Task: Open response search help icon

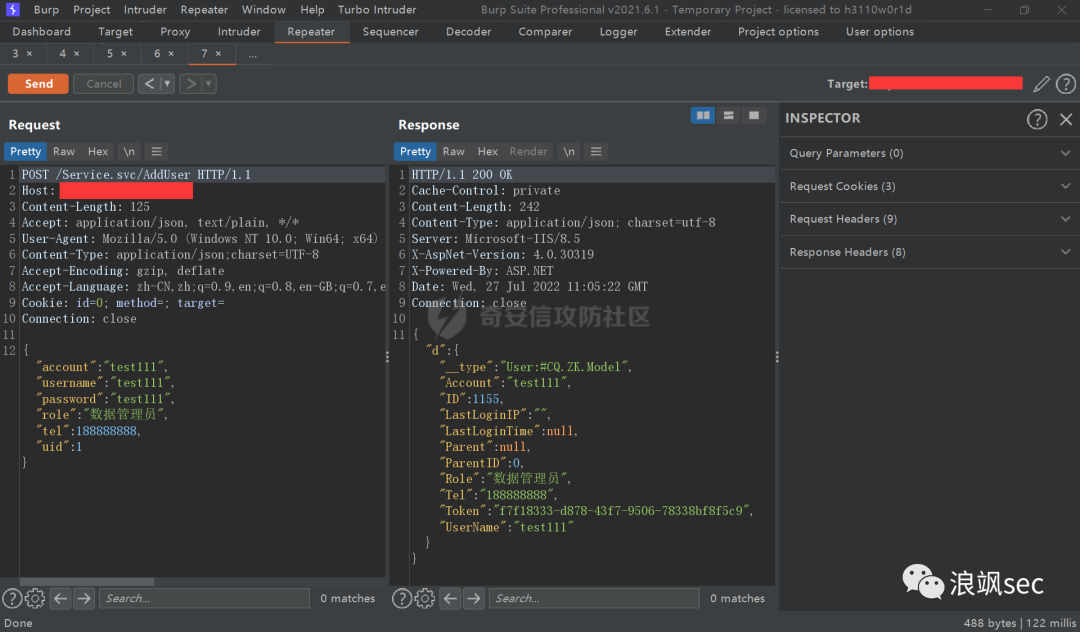Action: click(402, 598)
